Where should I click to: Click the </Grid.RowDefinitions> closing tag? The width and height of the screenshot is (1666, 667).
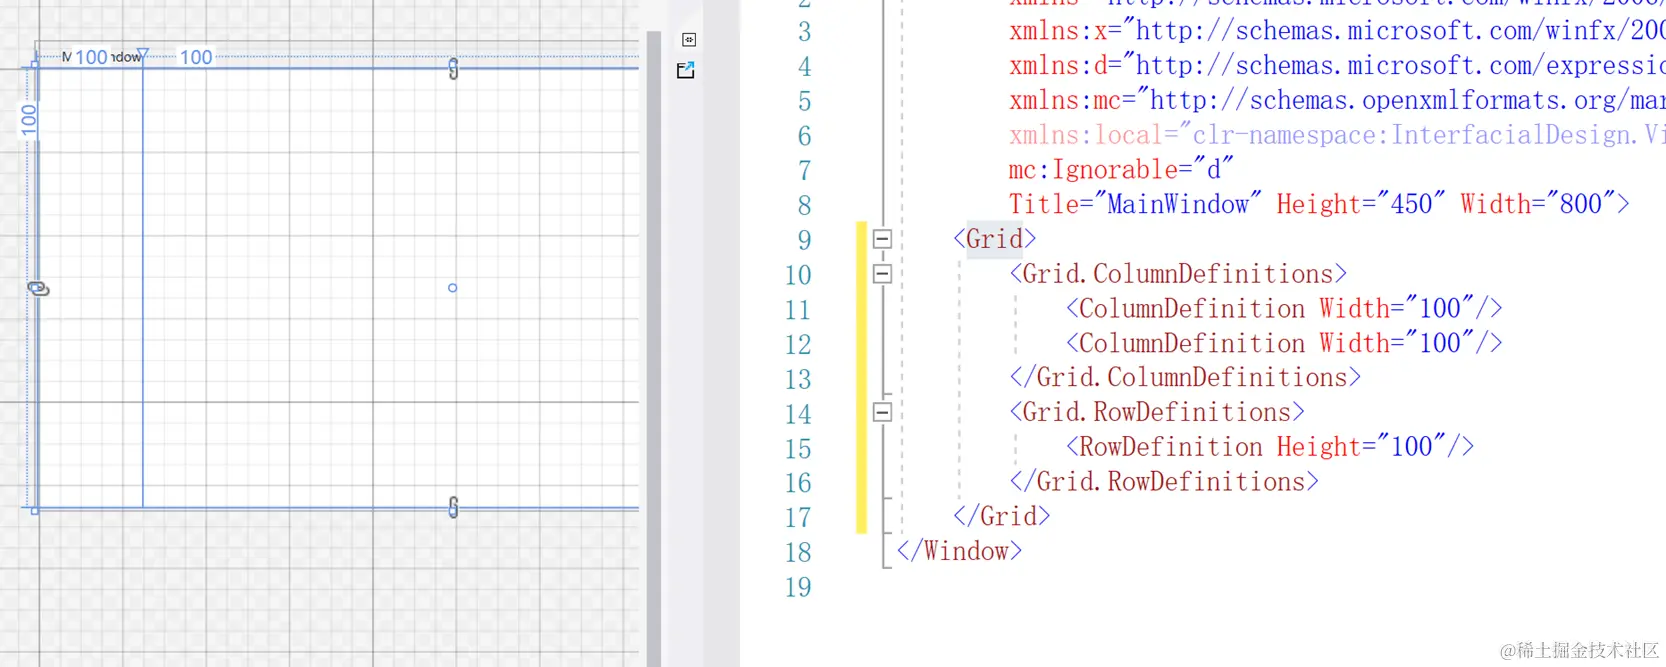click(1164, 481)
